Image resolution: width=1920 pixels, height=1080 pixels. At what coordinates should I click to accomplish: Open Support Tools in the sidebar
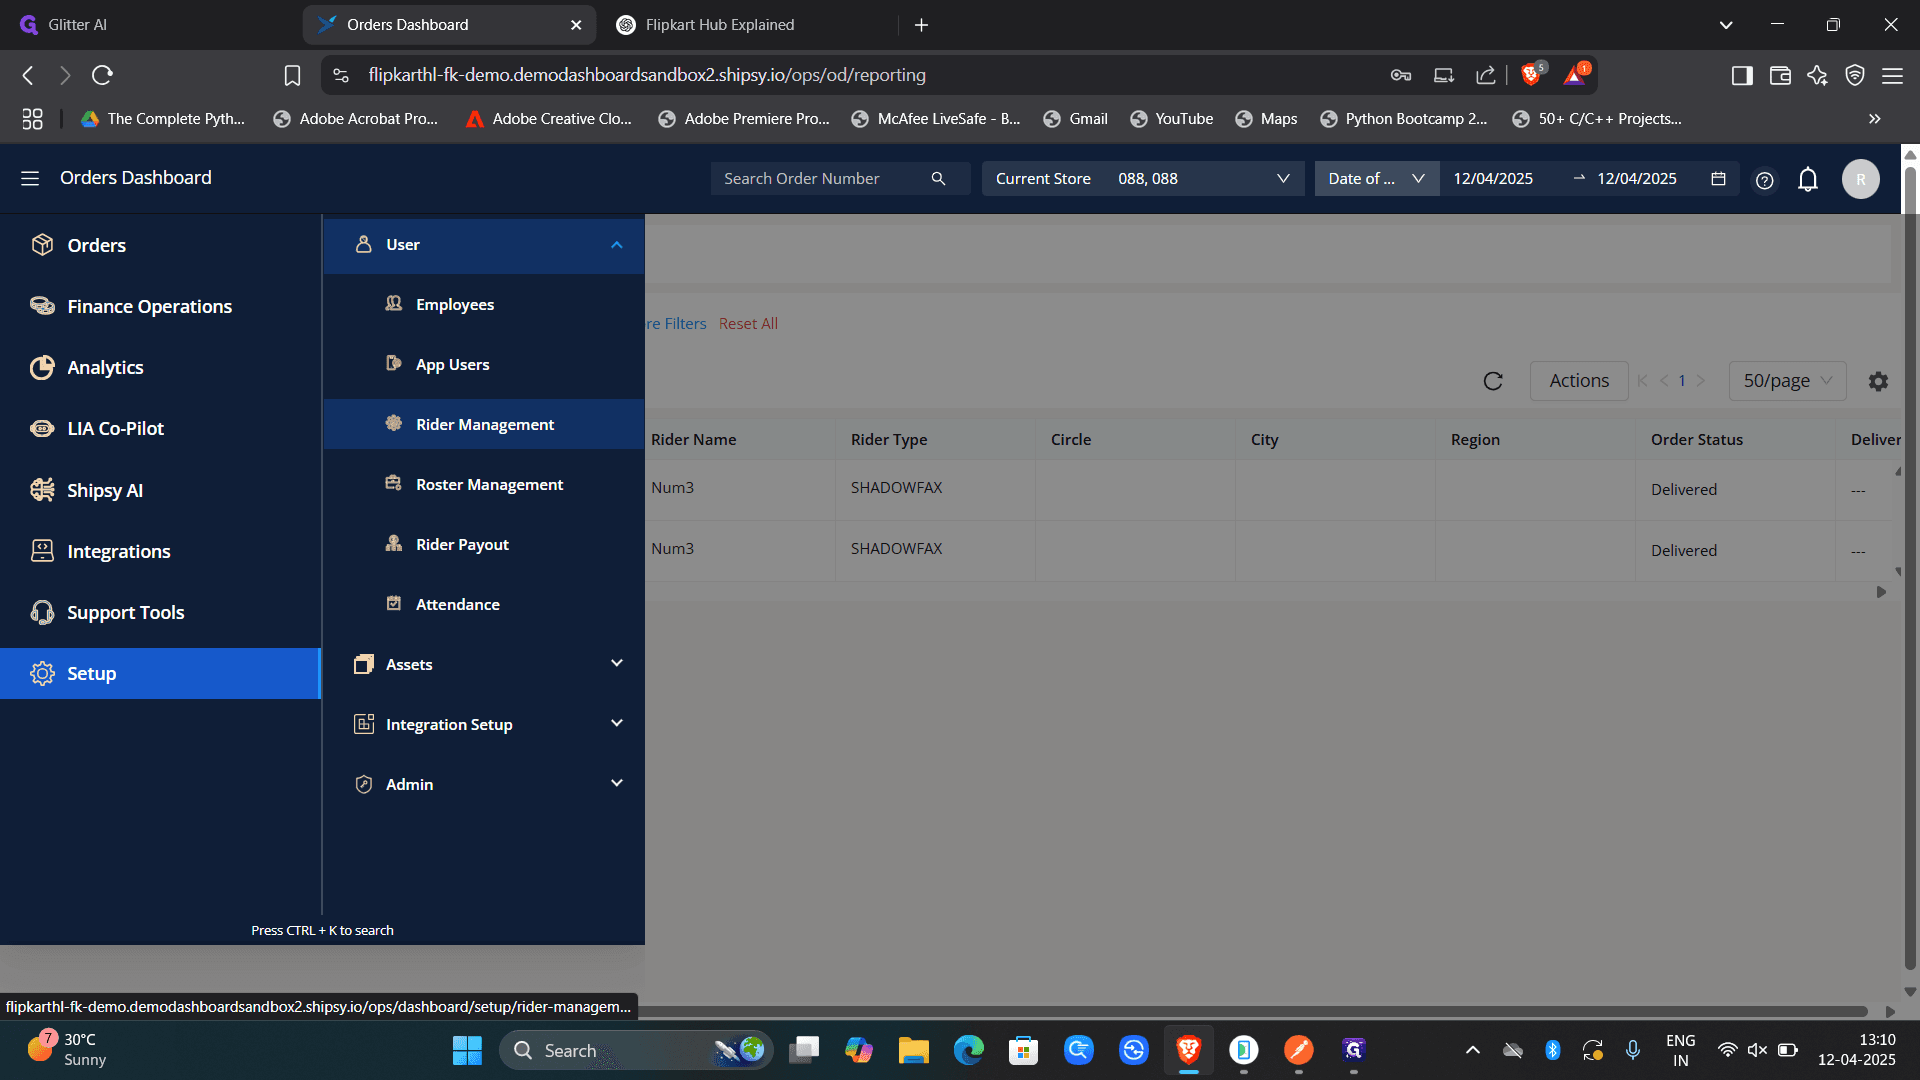coord(160,612)
